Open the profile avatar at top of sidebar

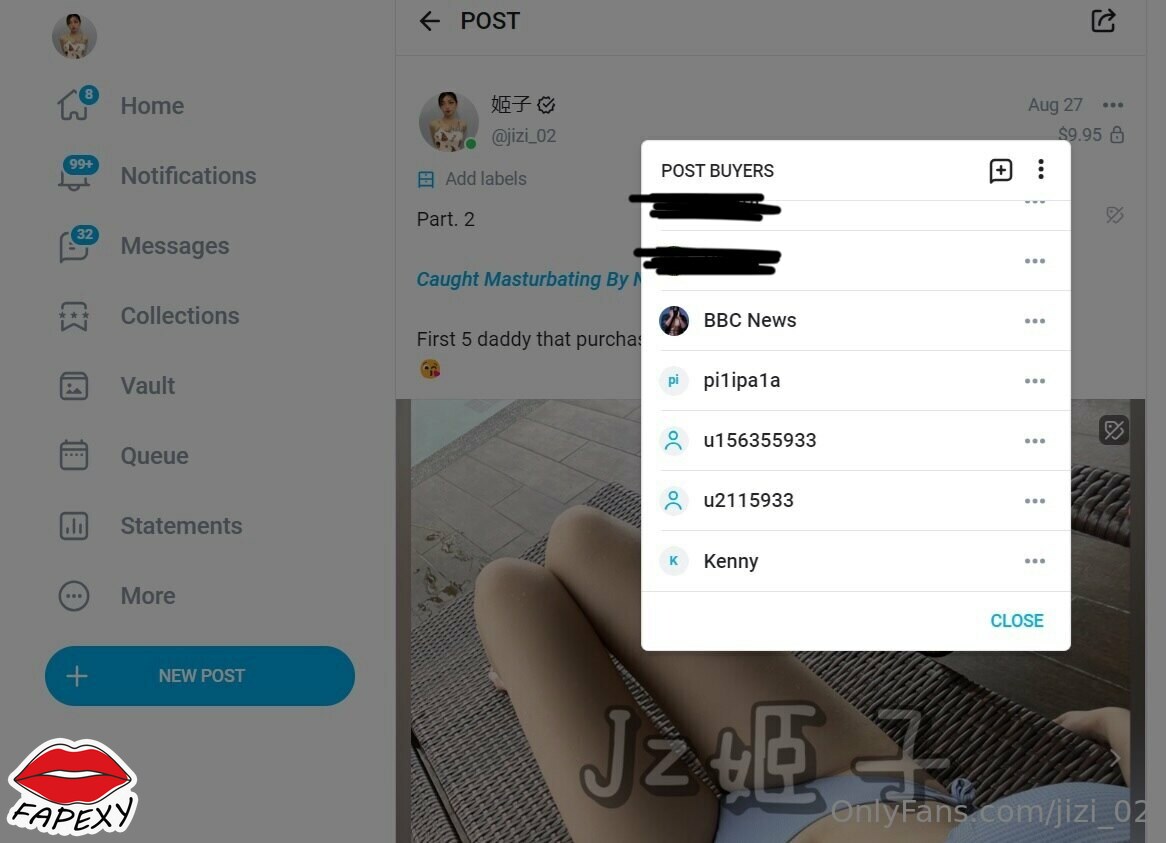click(74, 36)
